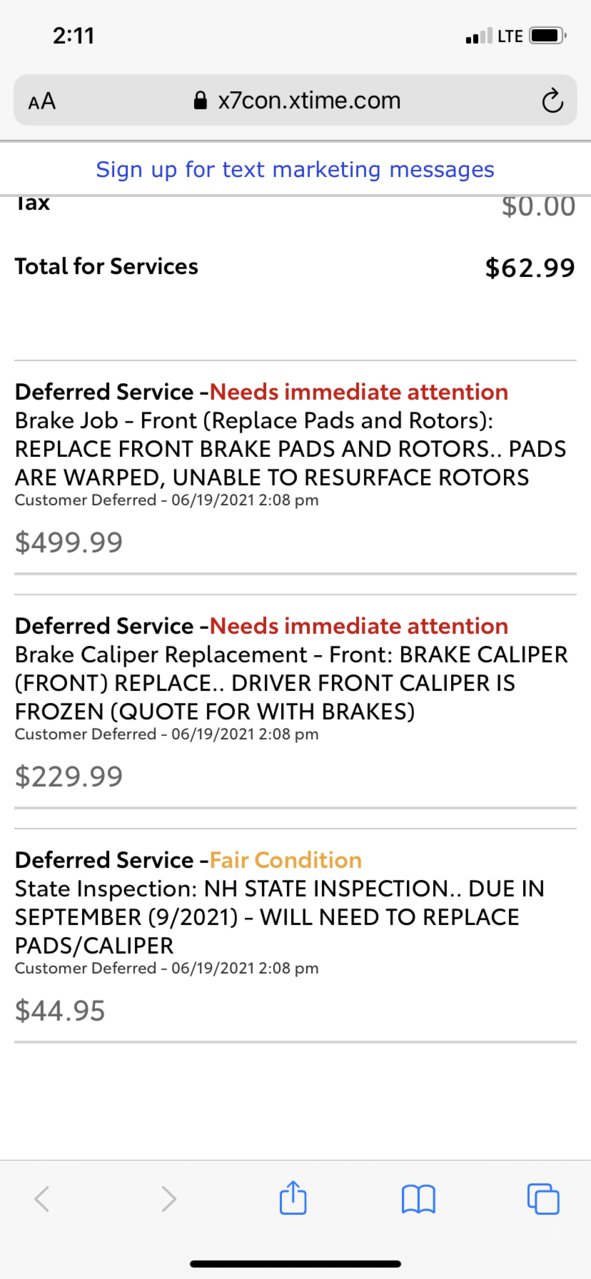This screenshot has height=1279, width=591.
Task: Select the Brake Caliper Replacement deferred service
Action: coord(295,701)
